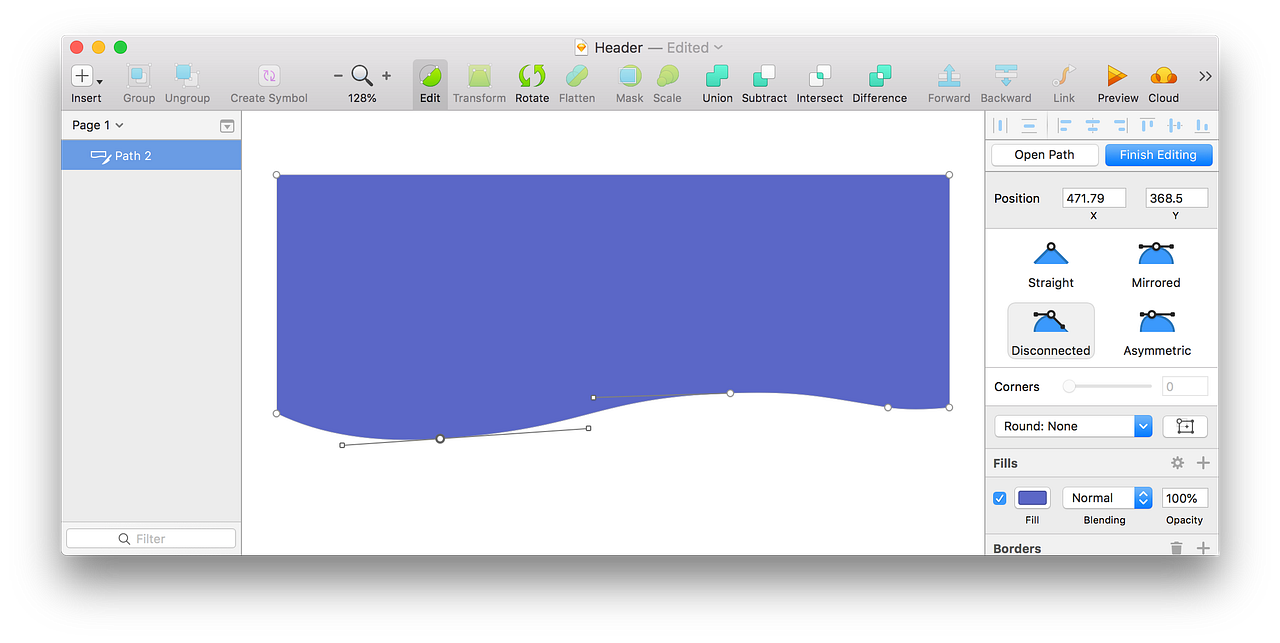Click the Subtract operation icon
1280x643 pixels.
point(764,83)
